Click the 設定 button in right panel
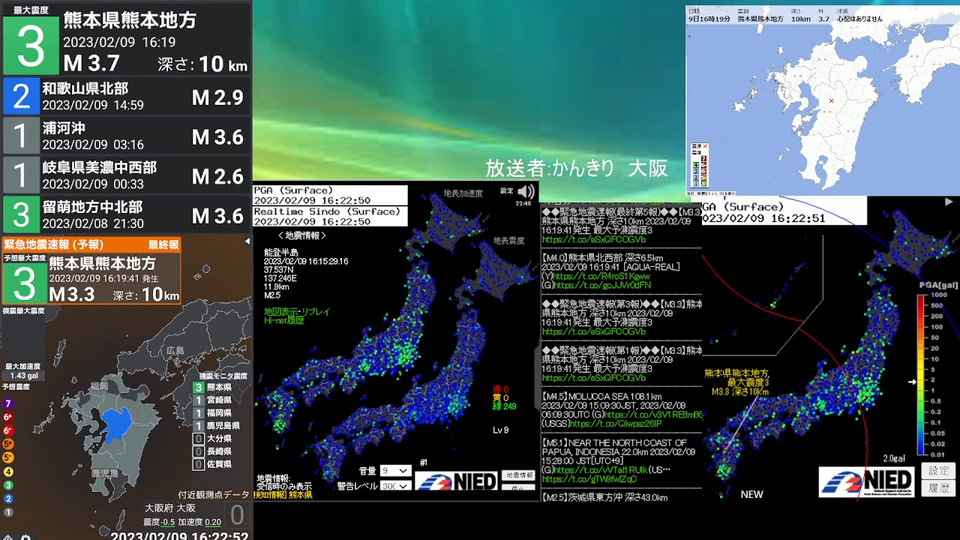 (938, 470)
